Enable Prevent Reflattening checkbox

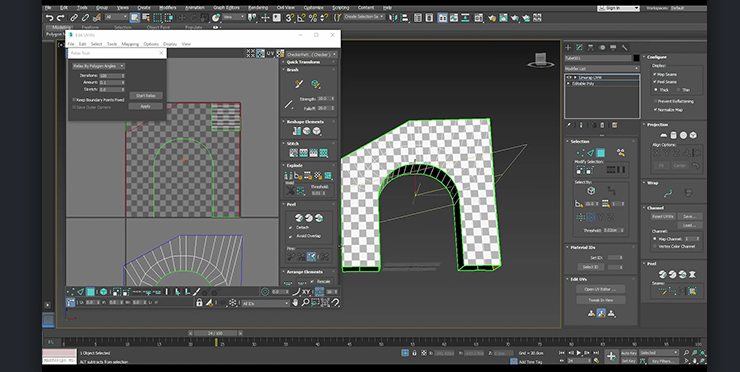[x=655, y=101]
